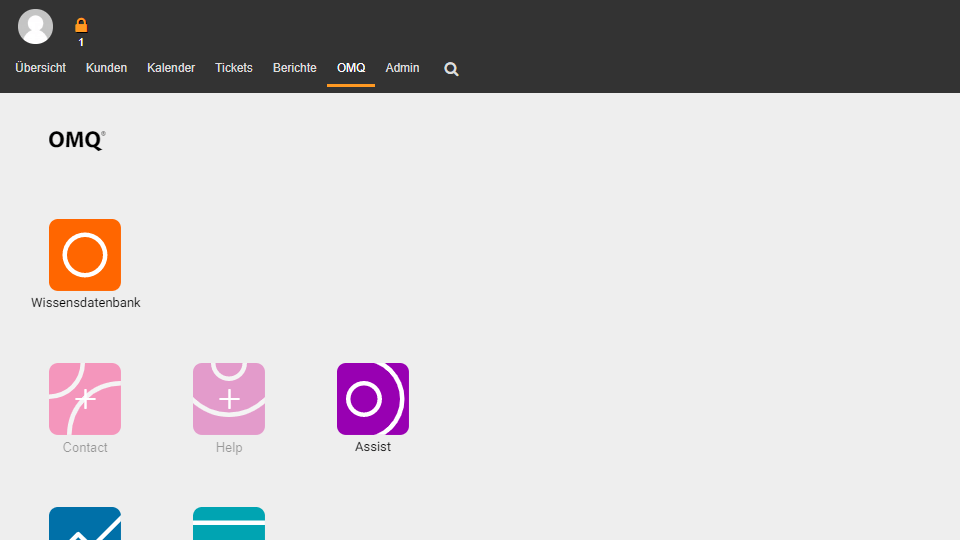The image size is (960, 540).
Task: Click the Assist label text
Action: (x=373, y=447)
